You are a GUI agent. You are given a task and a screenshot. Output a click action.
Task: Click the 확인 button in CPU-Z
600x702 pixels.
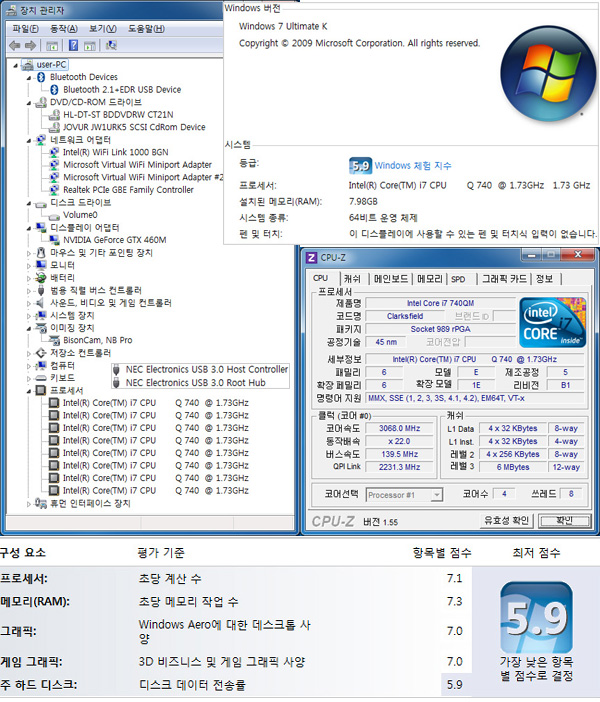(564, 521)
